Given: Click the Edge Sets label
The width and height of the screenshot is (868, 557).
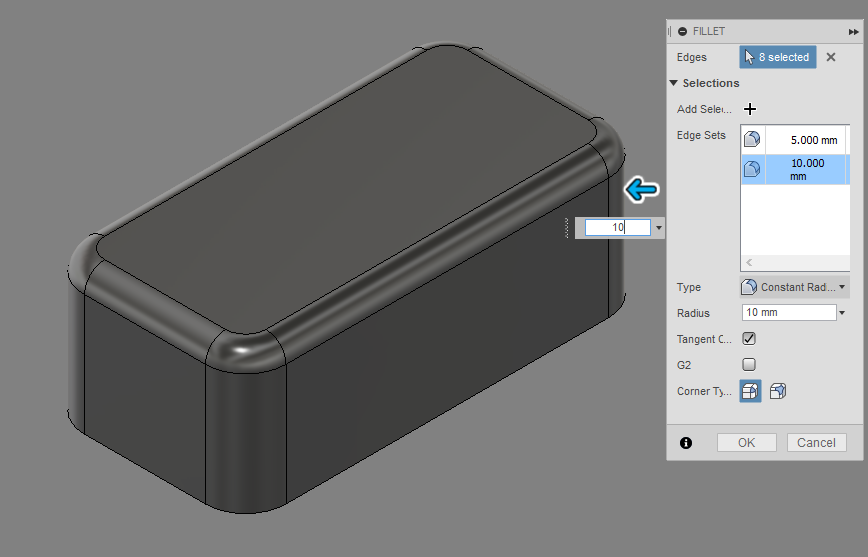Looking at the screenshot, I should [701, 135].
